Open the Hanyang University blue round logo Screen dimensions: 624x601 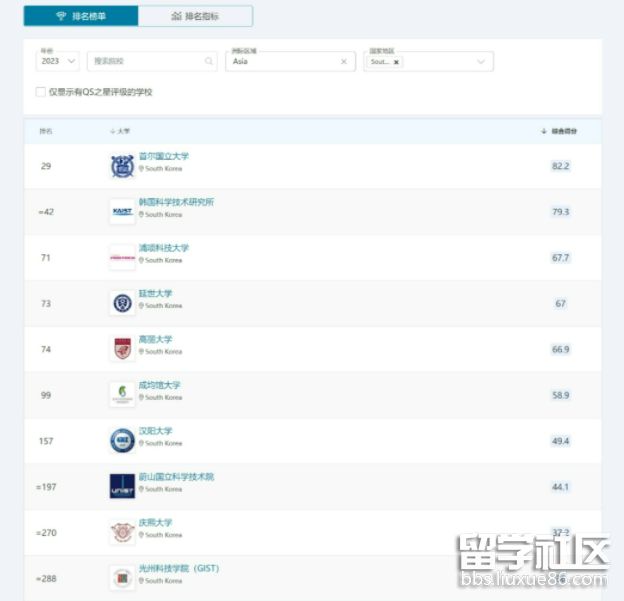pos(122,441)
